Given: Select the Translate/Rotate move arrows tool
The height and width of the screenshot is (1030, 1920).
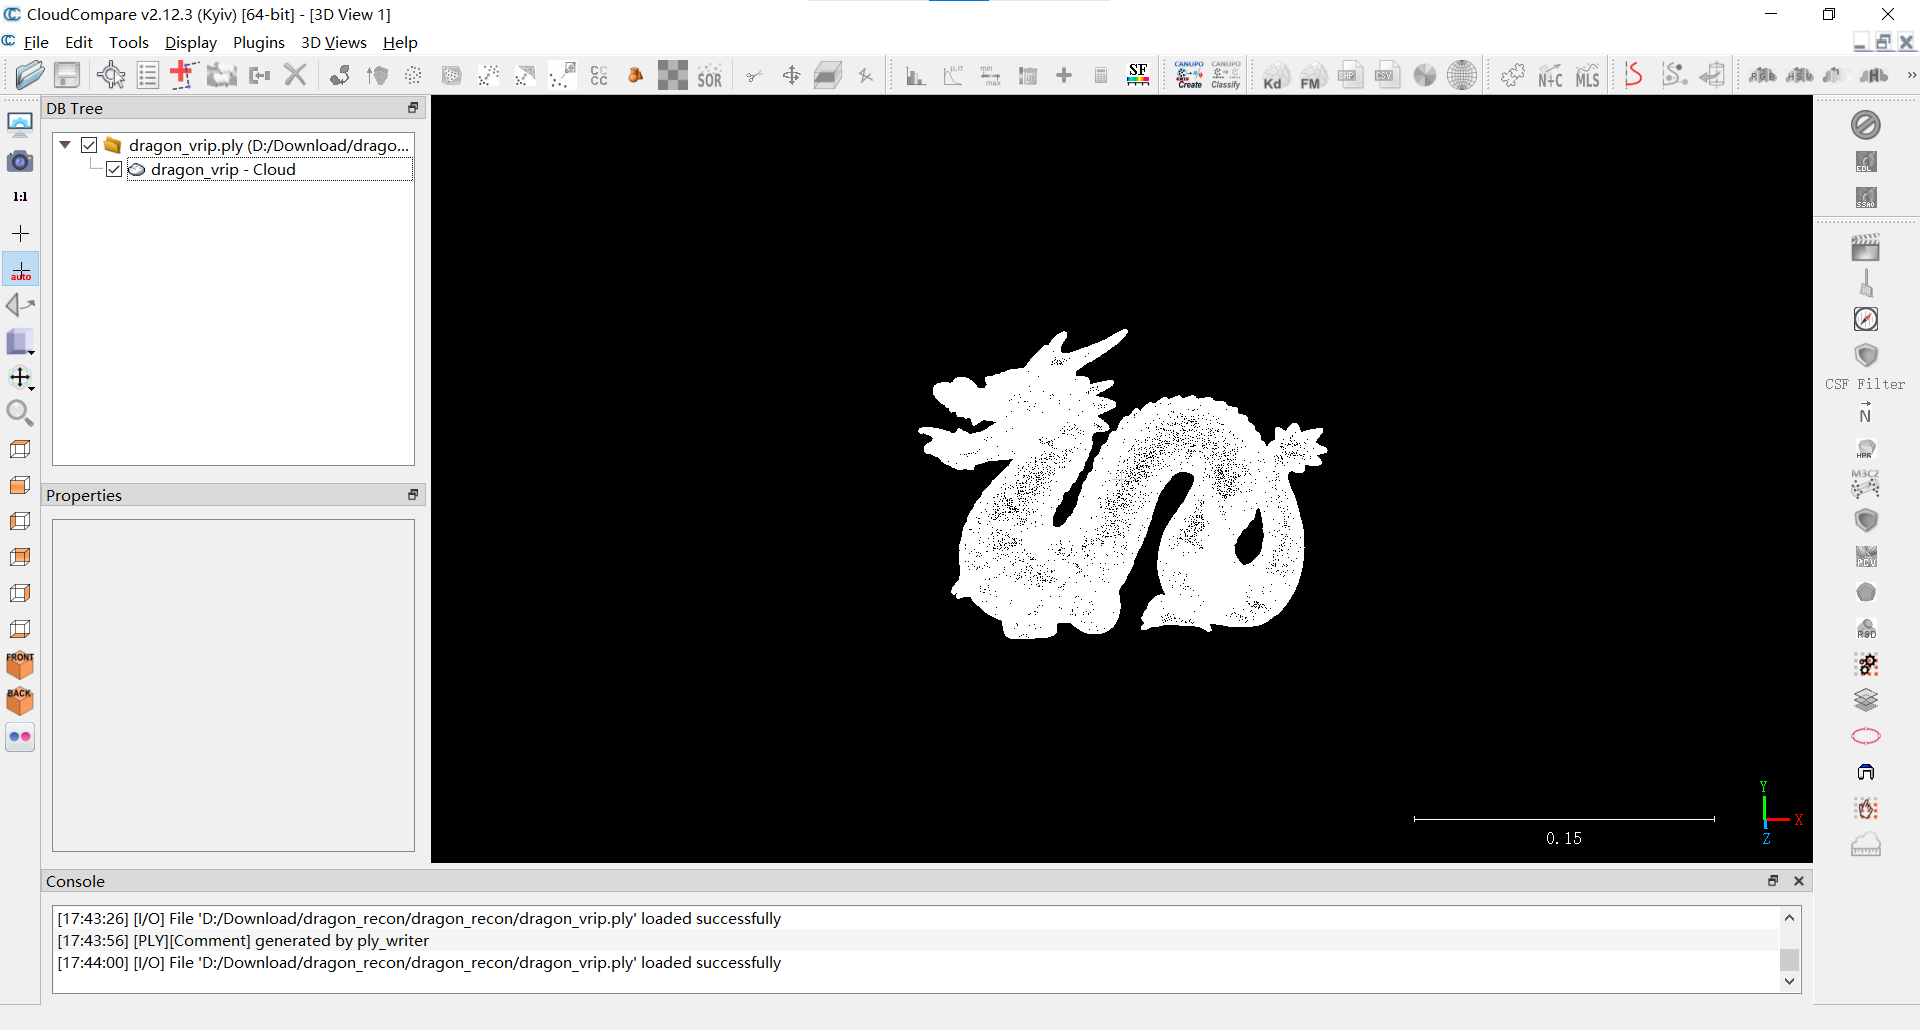Looking at the screenshot, I should pos(791,76).
